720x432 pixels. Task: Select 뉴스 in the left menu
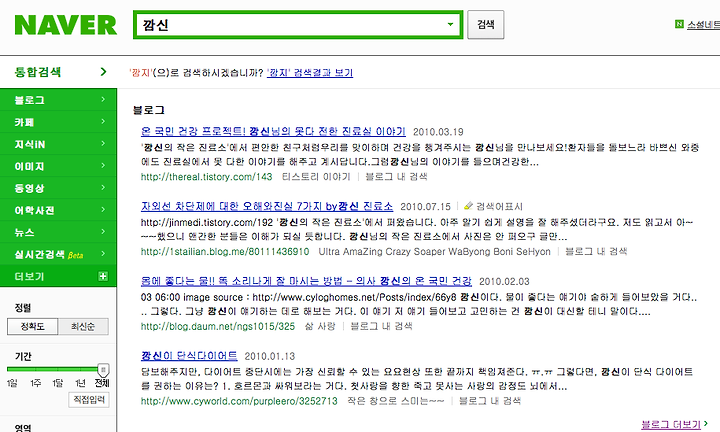(x=58, y=232)
